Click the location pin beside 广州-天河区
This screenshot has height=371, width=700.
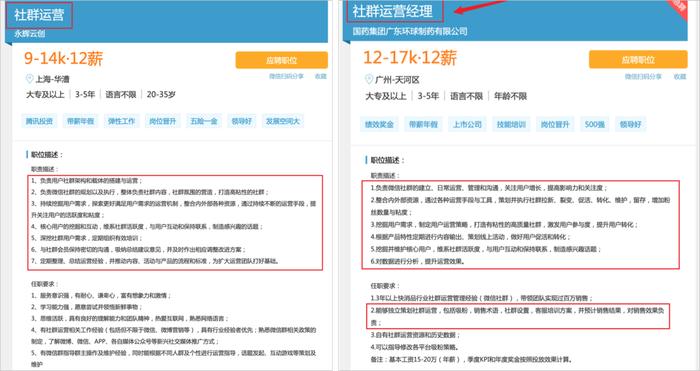tap(369, 79)
